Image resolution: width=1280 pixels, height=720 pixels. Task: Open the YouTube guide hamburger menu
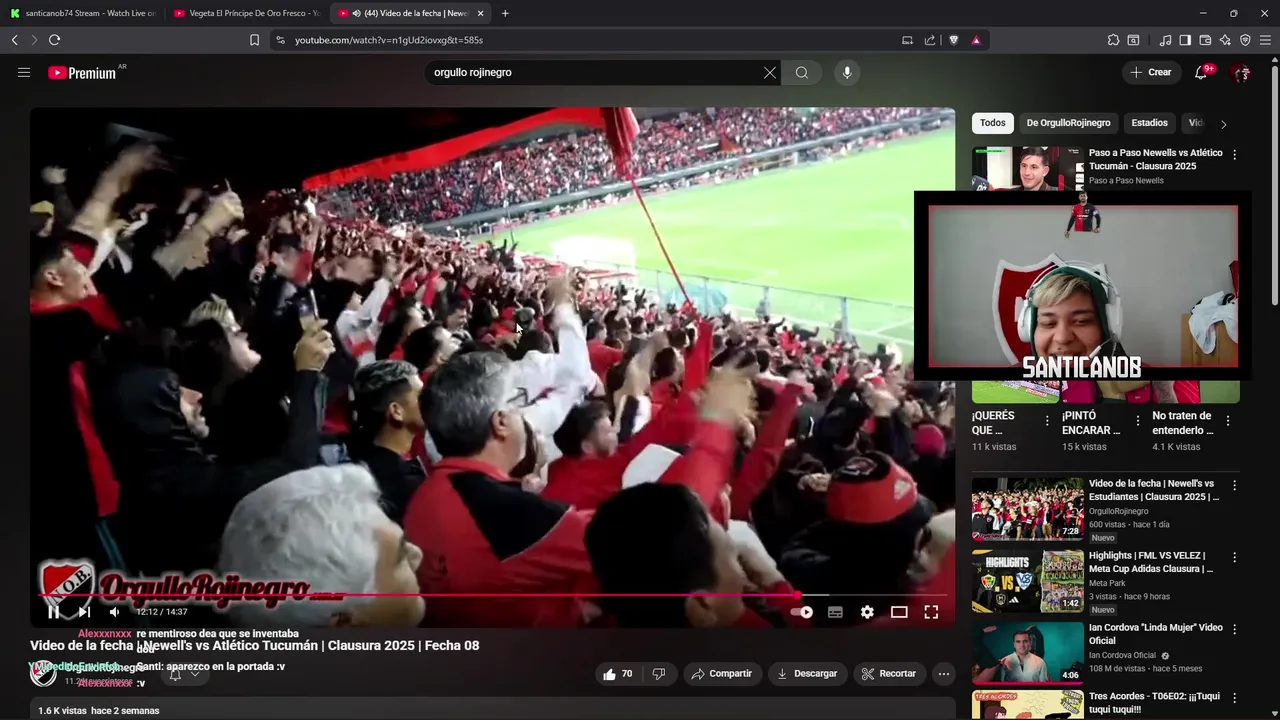click(24, 72)
